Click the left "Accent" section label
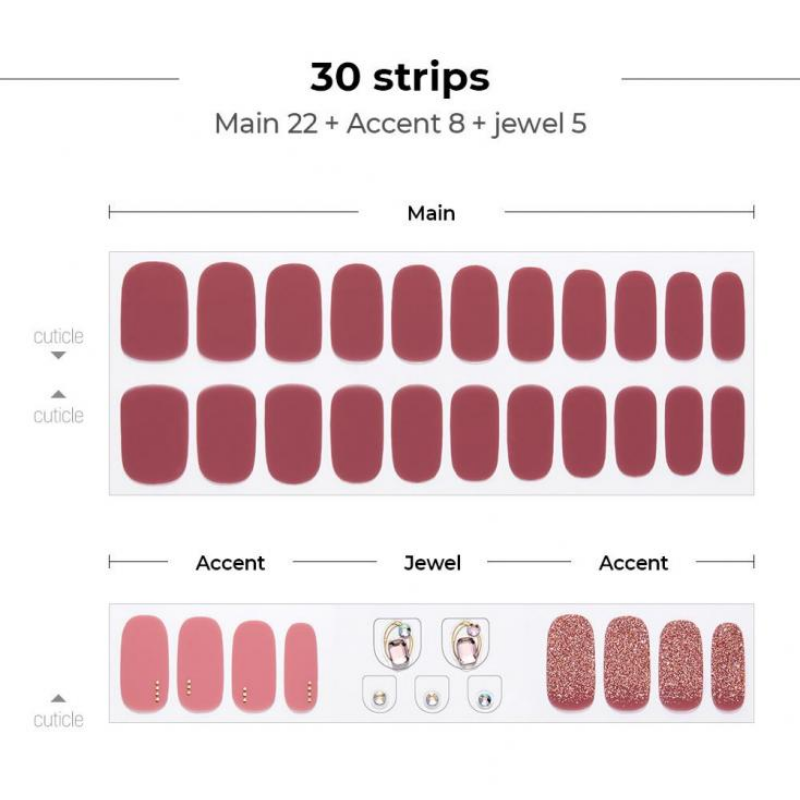 [230, 563]
